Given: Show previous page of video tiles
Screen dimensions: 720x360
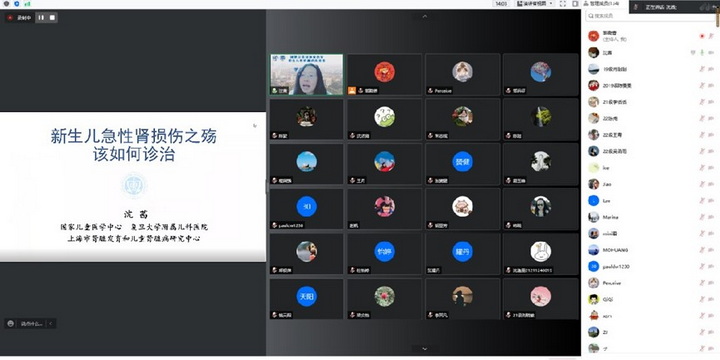Looking at the screenshot, I should pyautogui.click(x=424, y=17).
